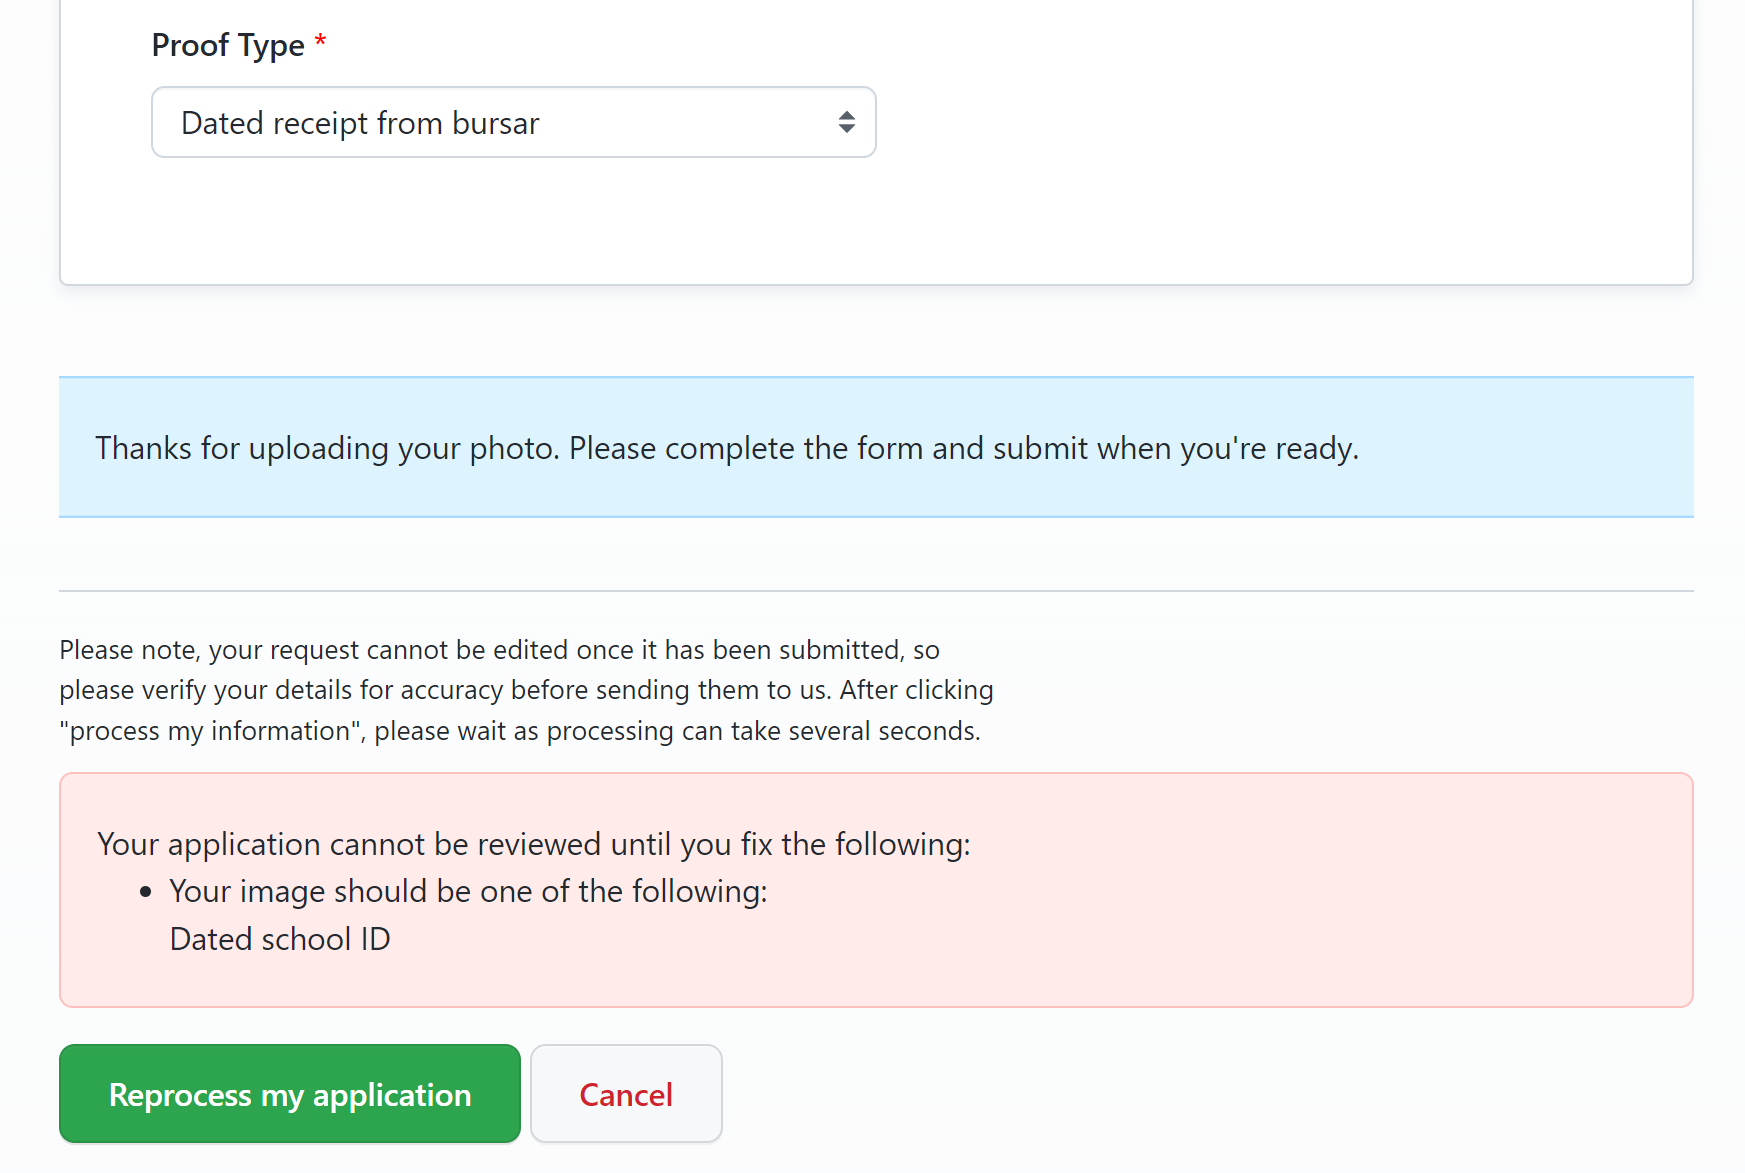Click the up/down arrows on the Proof Type selector

pyautogui.click(x=847, y=122)
